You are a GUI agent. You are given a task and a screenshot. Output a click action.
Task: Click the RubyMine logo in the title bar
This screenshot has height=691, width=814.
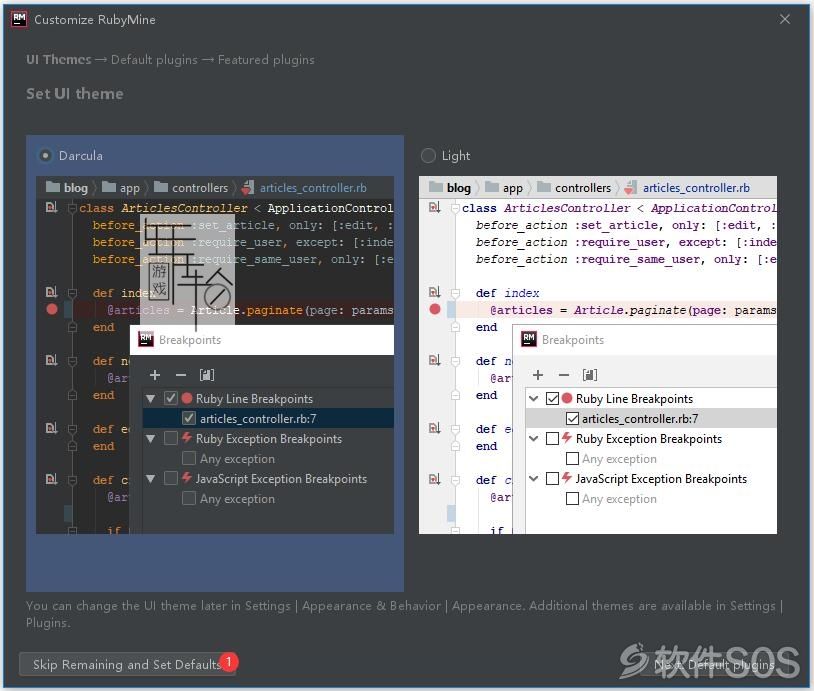(19, 19)
